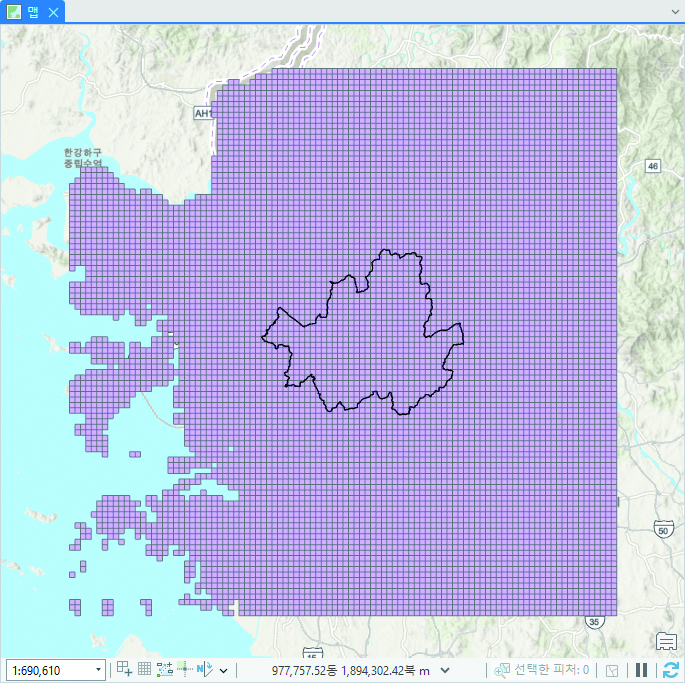Open coordinate display units dropdown

pos(445,670)
